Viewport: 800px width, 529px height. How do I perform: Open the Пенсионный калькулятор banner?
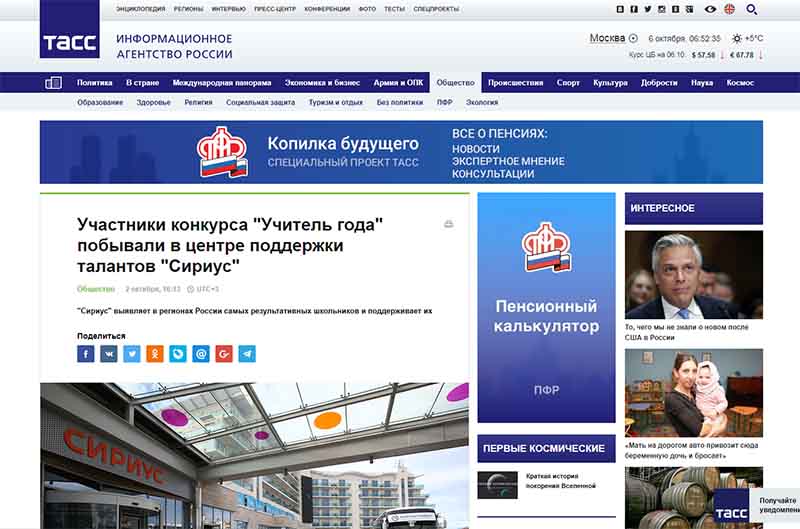tap(546, 308)
